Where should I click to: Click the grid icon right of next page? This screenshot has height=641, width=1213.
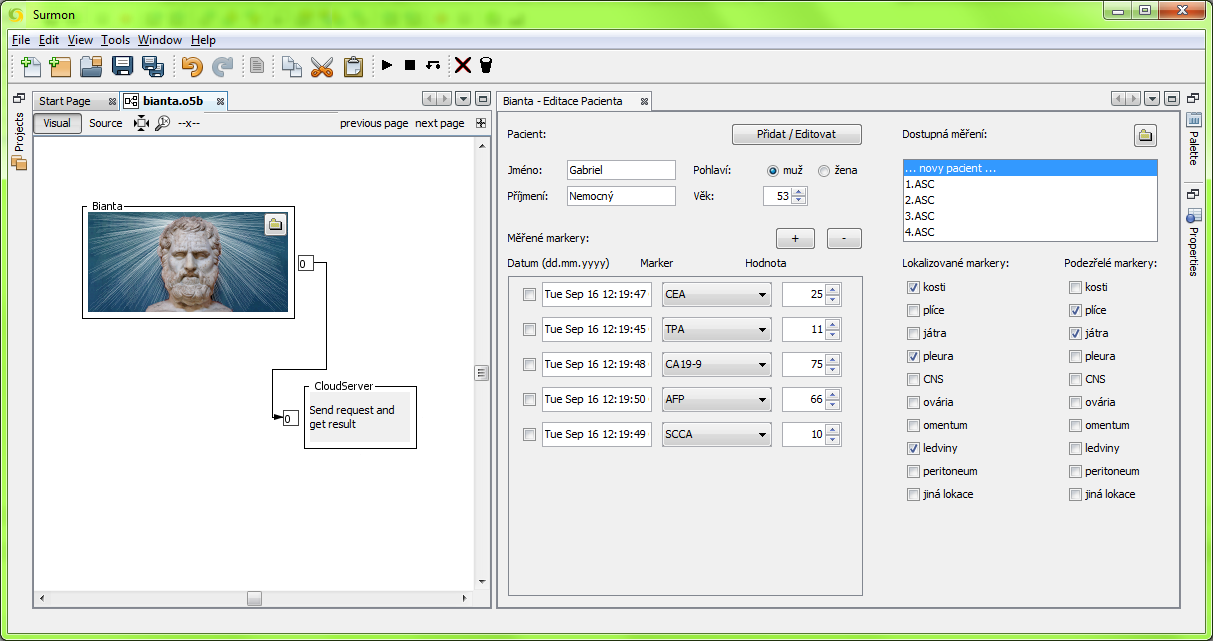pos(481,123)
